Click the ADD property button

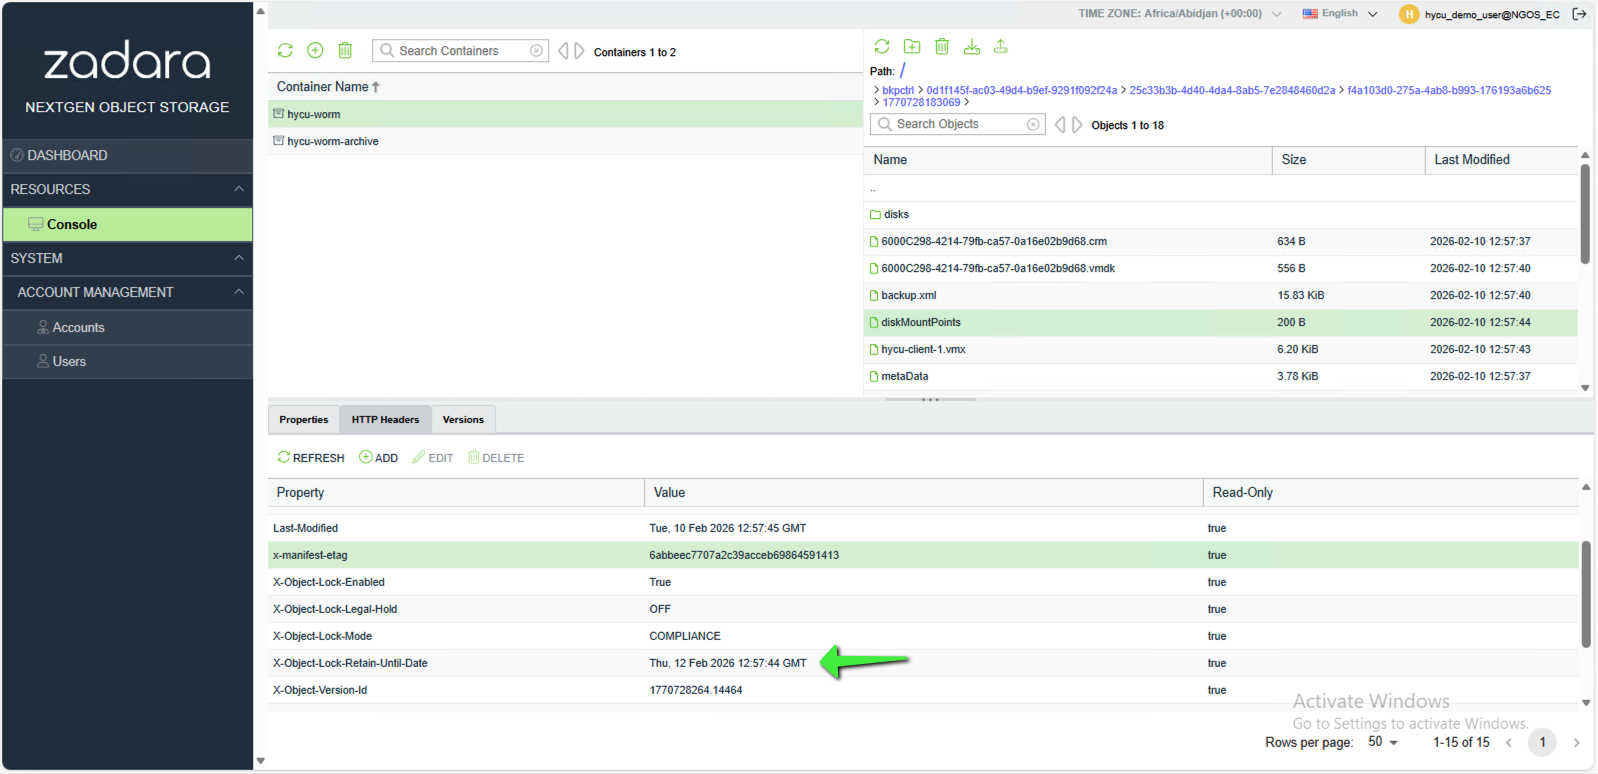[x=379, y=458]
